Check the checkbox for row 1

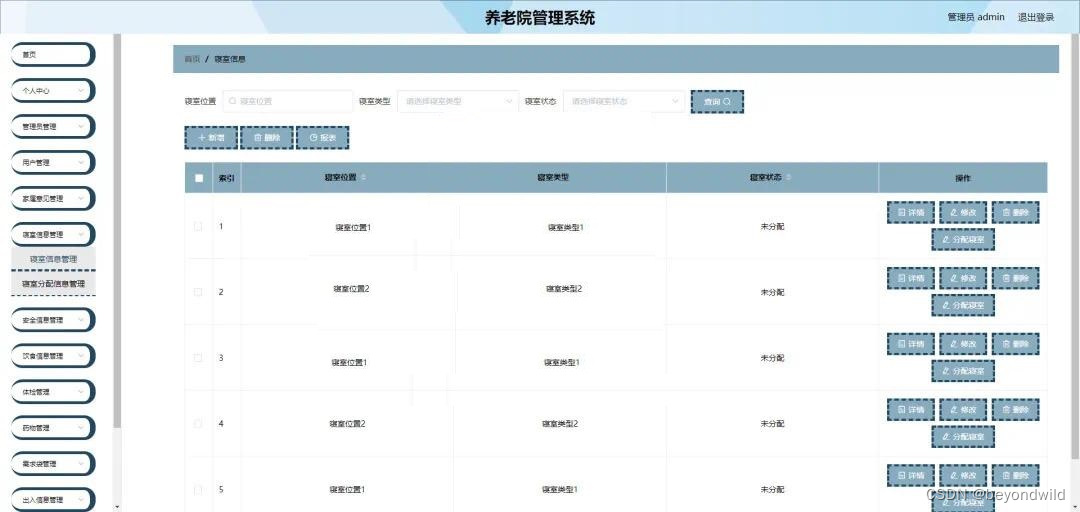pyautogui.click(x=198, y=226)
